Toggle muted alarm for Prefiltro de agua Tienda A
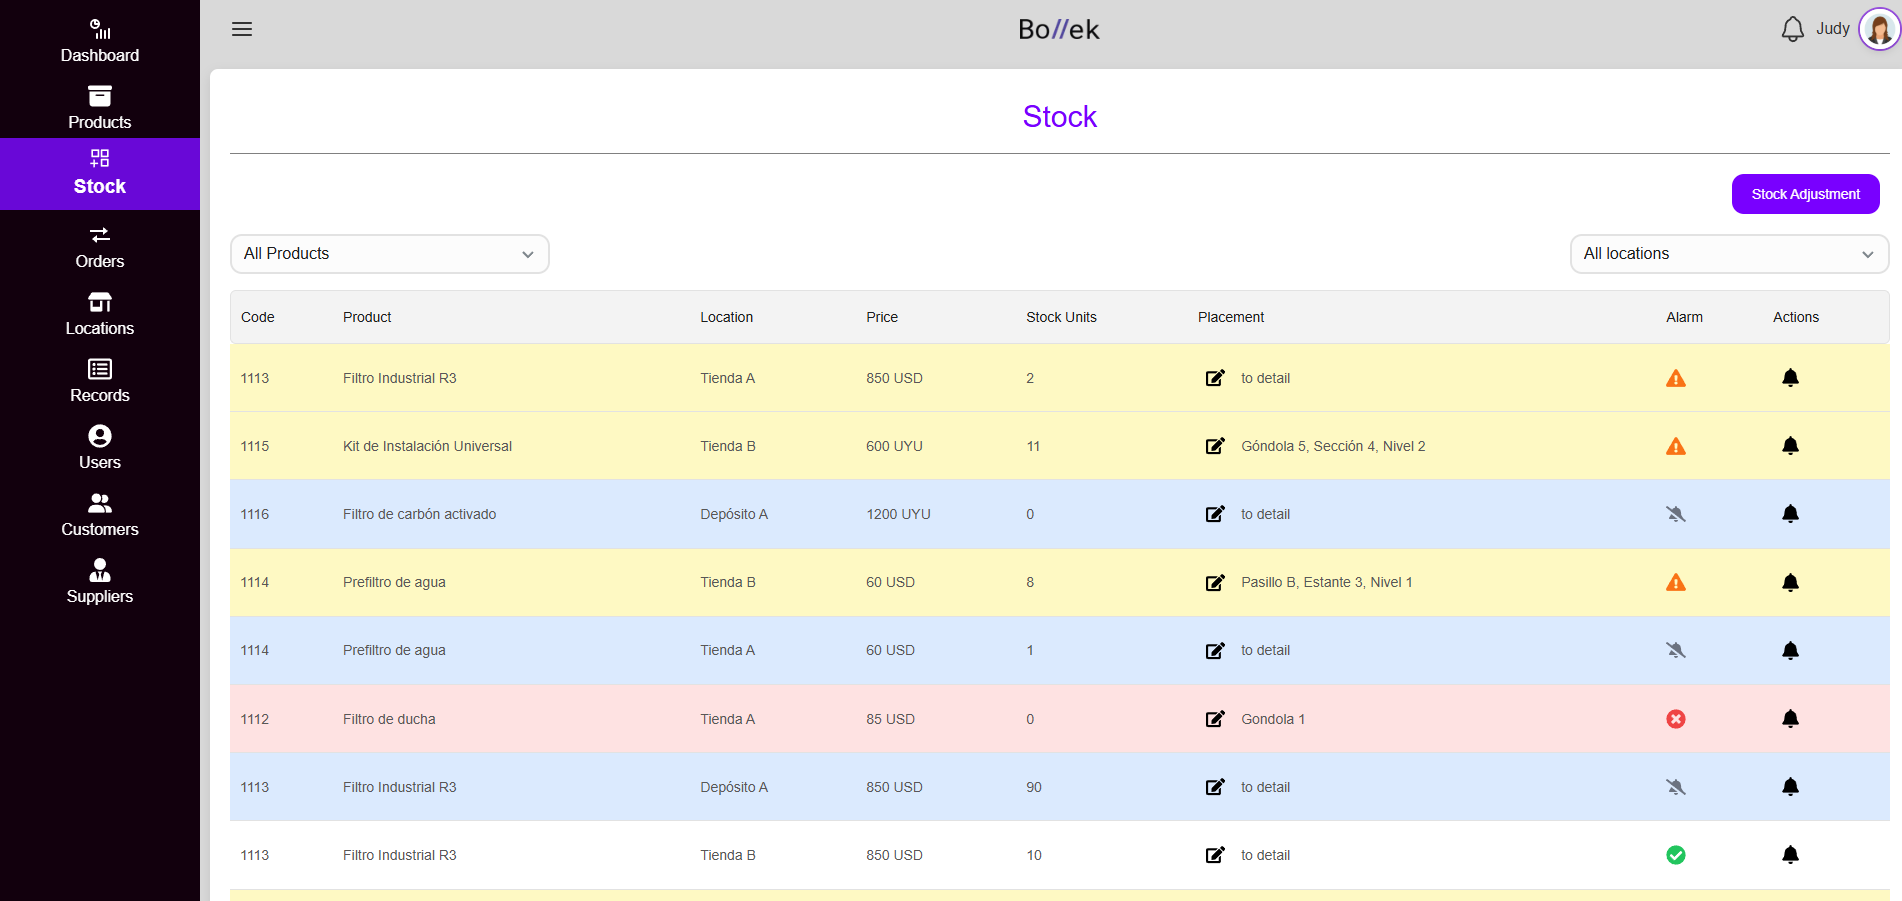Image resolution: width=1902 pixels, height=901 pixels. tap(1676, 650)
